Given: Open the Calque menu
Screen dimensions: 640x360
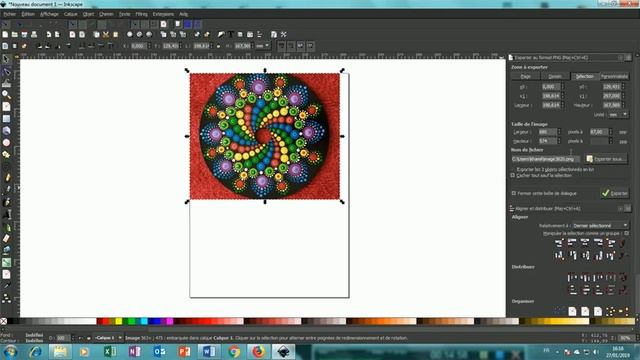Looking at the screenshot, I should (x=70, y=14).
